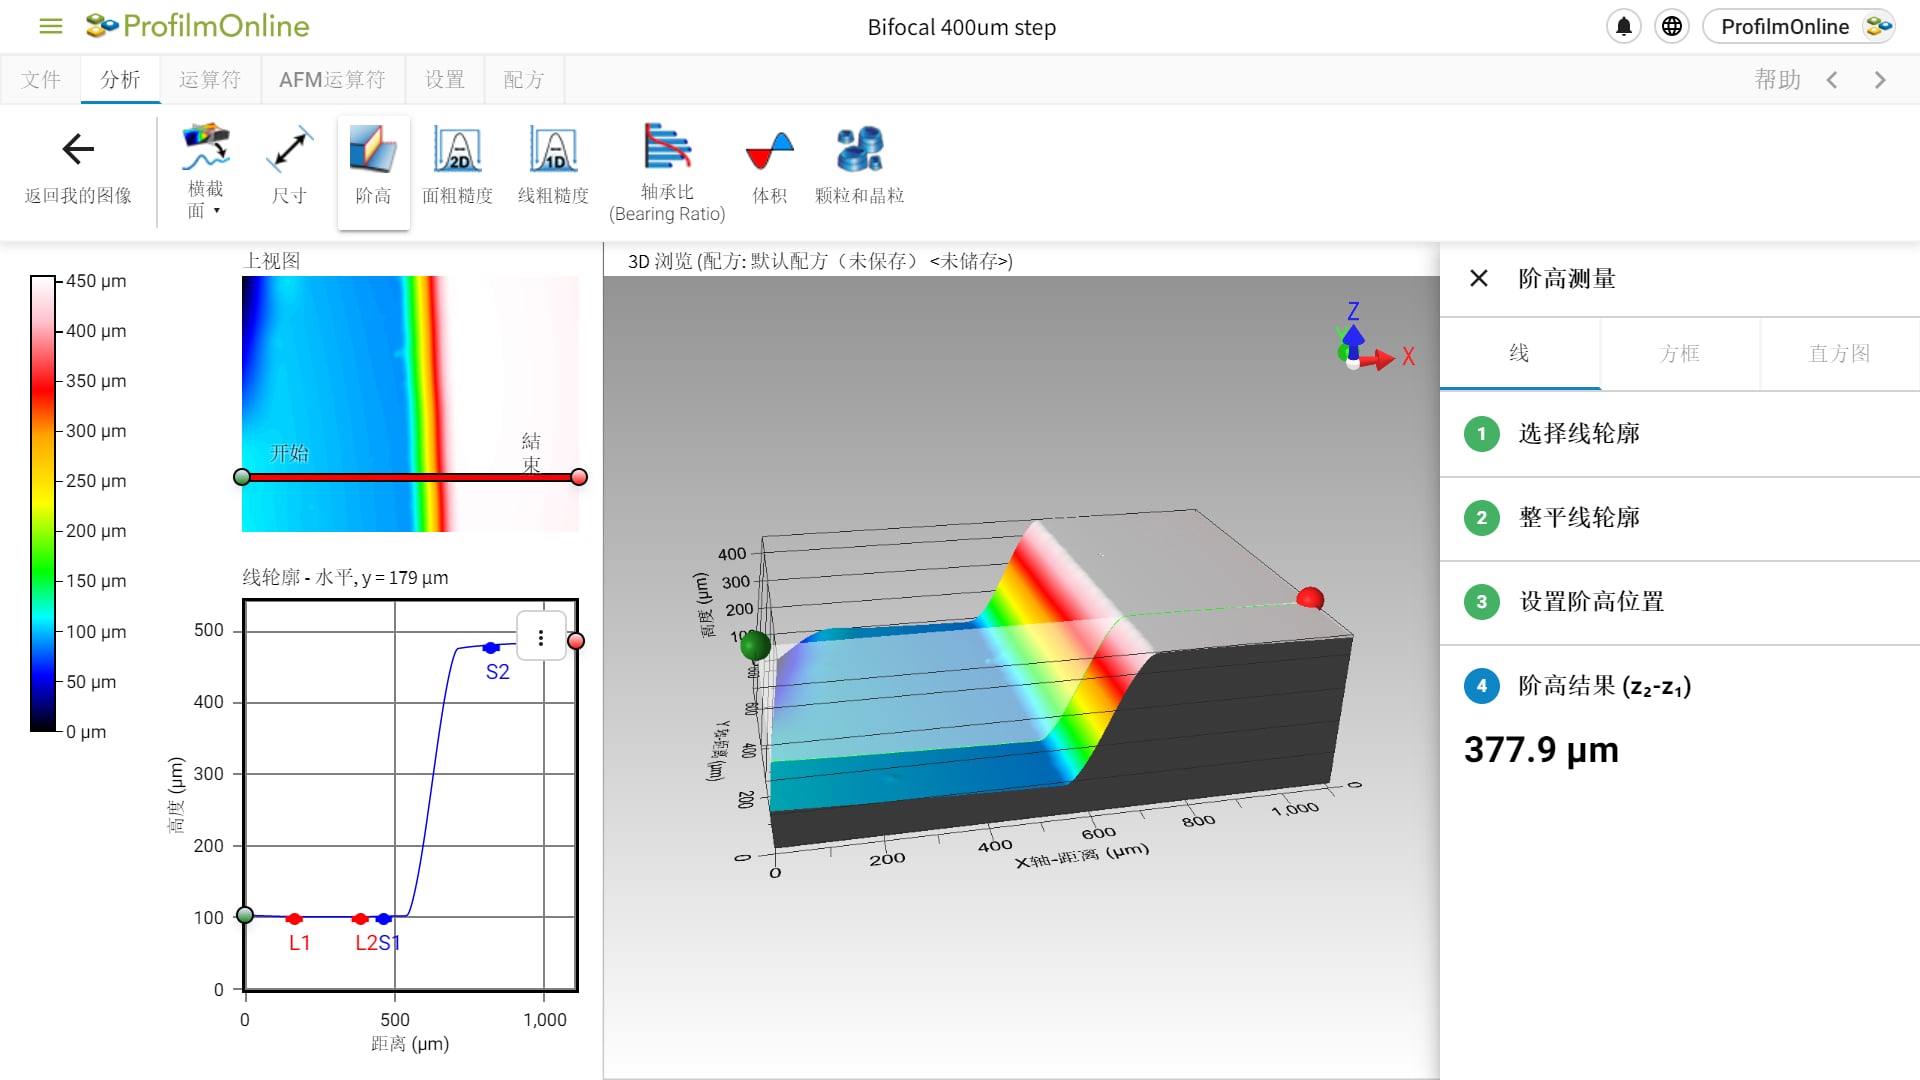Click the green start handle in top view
The height and width of the screenshot is (1080, 1920).
(x=242, y=477)
